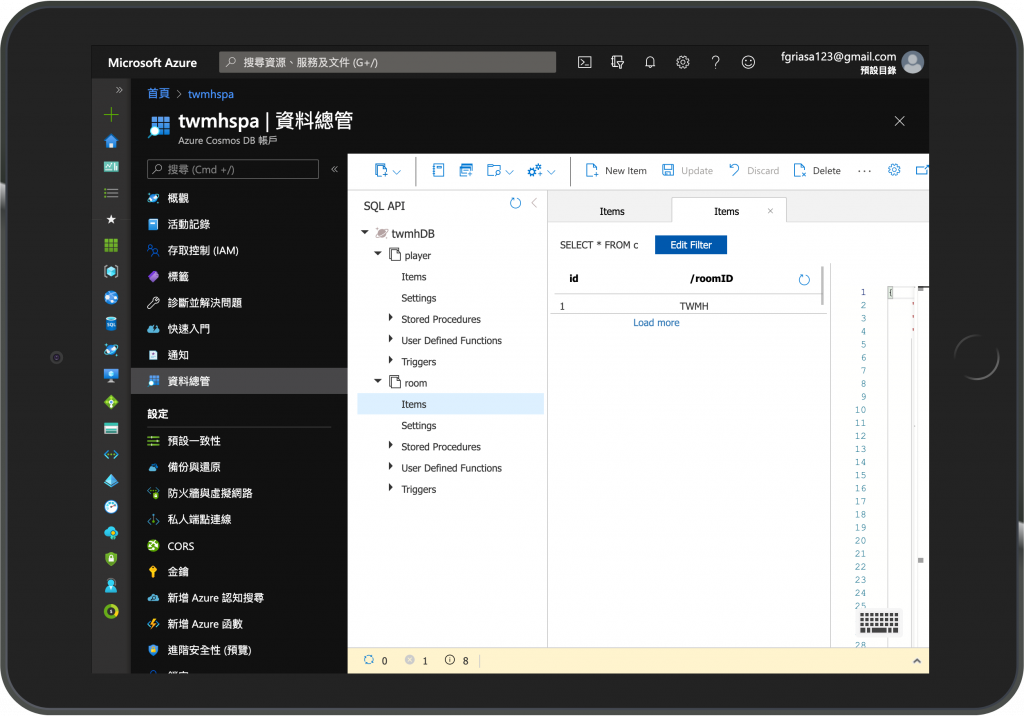Image resolution: width=1024 pixels, height=716 pixels.
Task: Click the Discard button
Action: coord(754,171)
